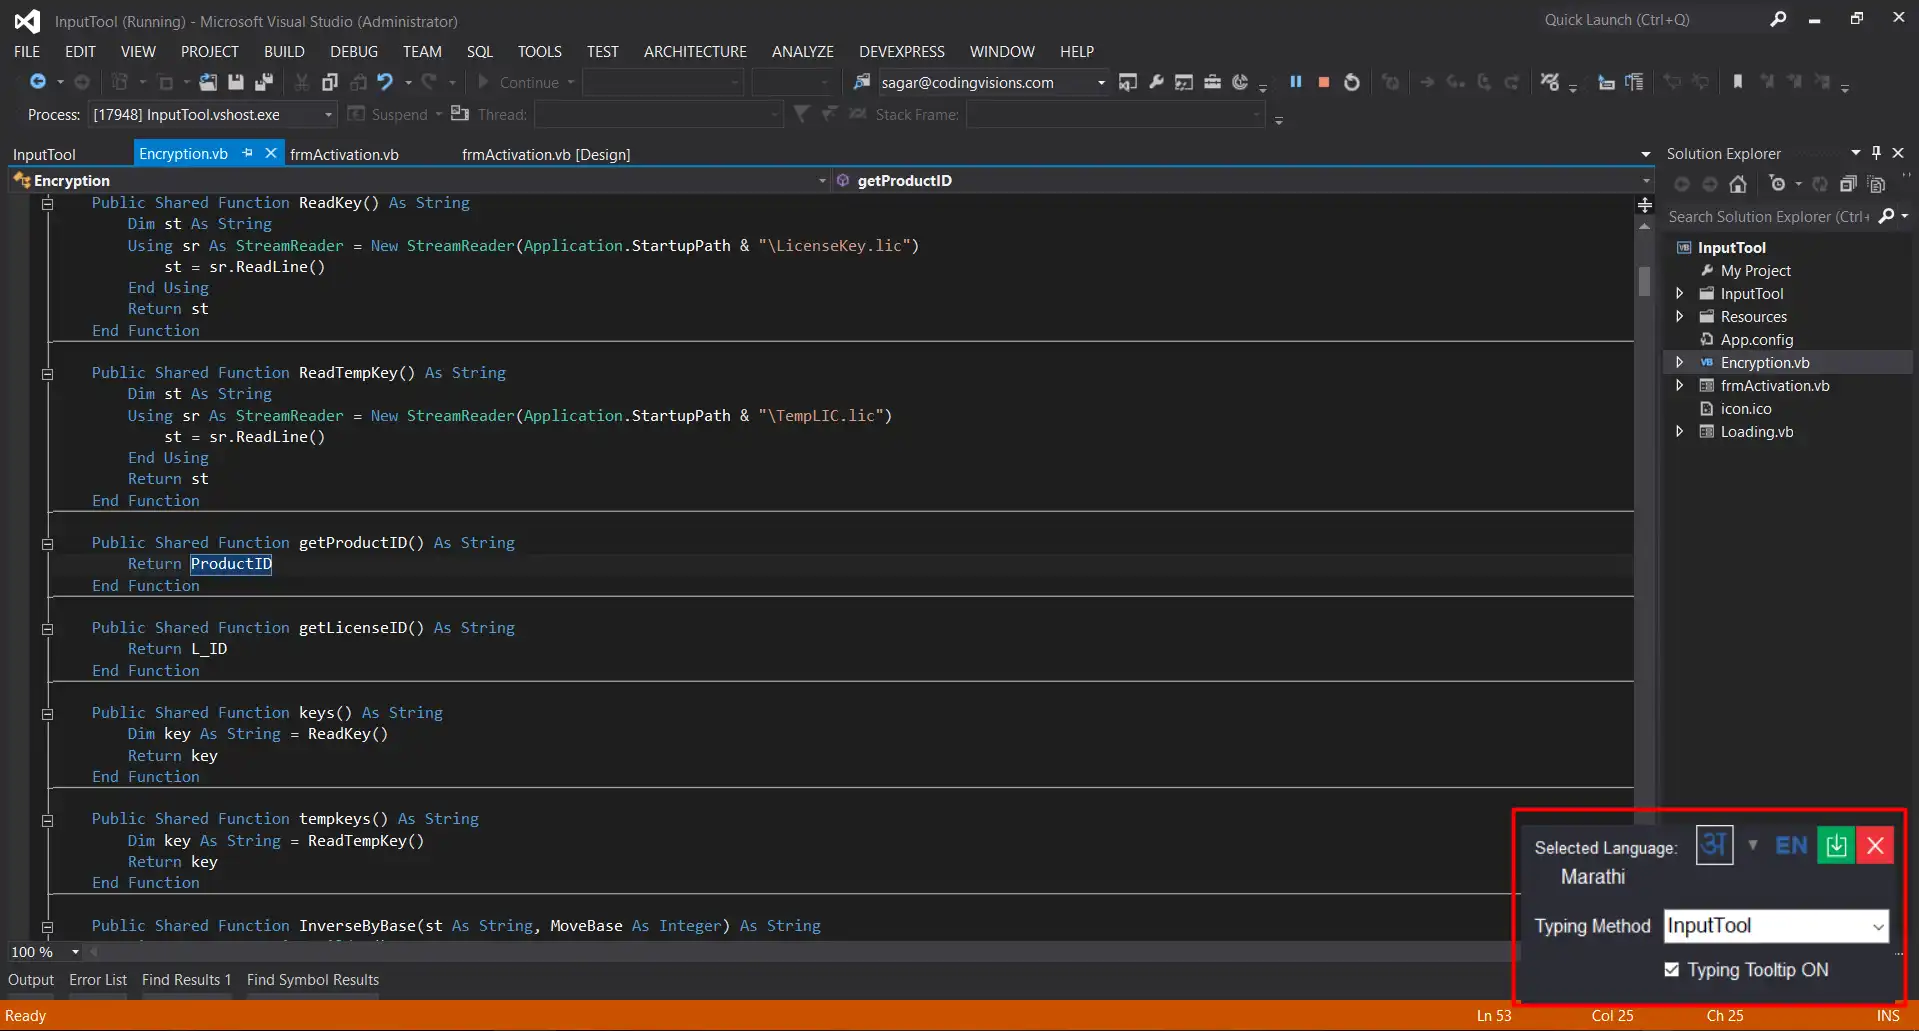Click the green download icon in InputTool panel
Viewport: 1919px width, 1031px height.
click(1836, 846)
